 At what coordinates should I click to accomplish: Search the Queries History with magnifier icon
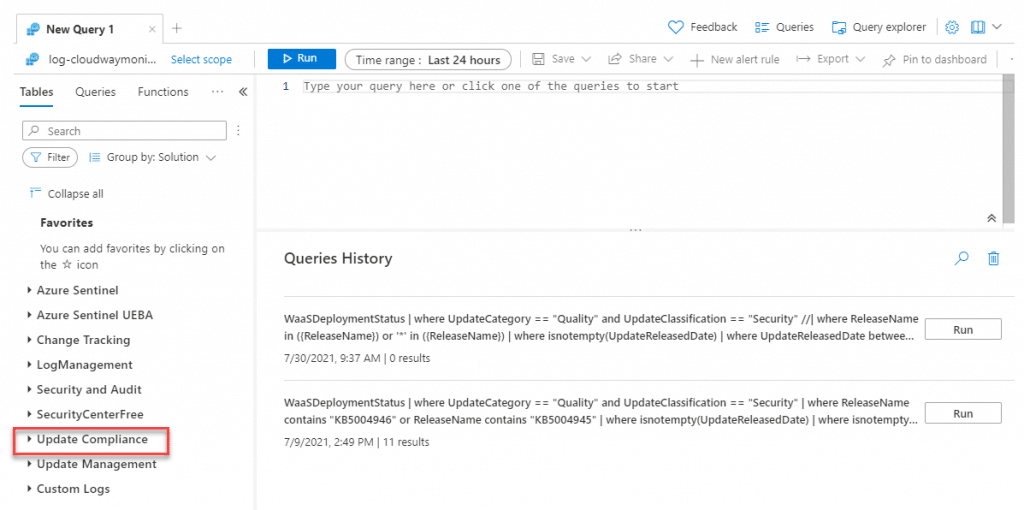[961, 258]
